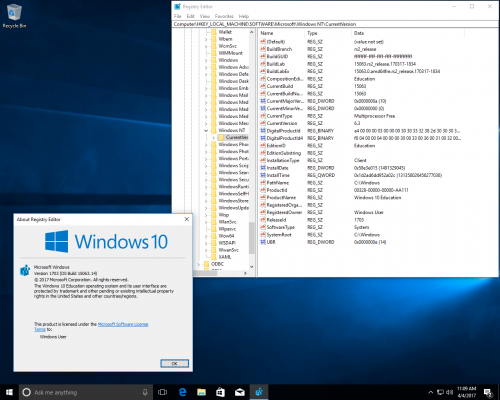Launch Microsoft Edge from the taskbar
The image size is (500, 400).
182,392
